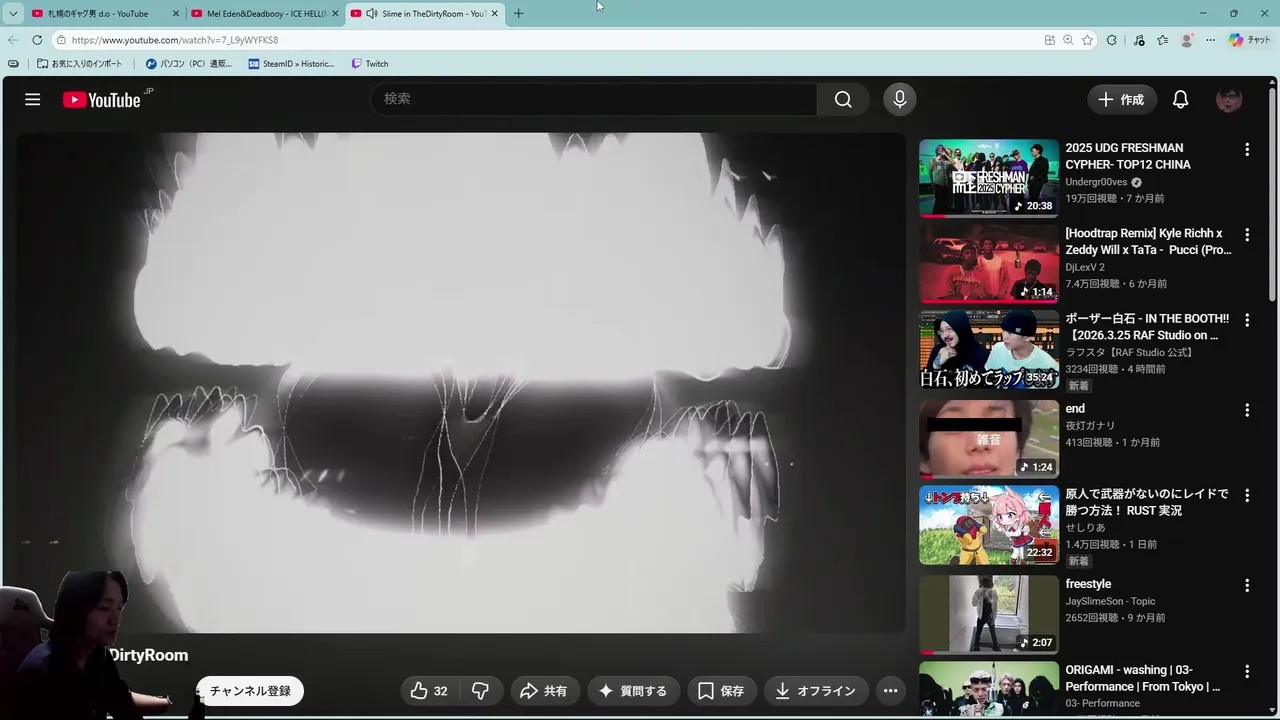1280x720 pixels.
Task: Open the 夜灯ガナリ channel name
Action: point(1090,425)
